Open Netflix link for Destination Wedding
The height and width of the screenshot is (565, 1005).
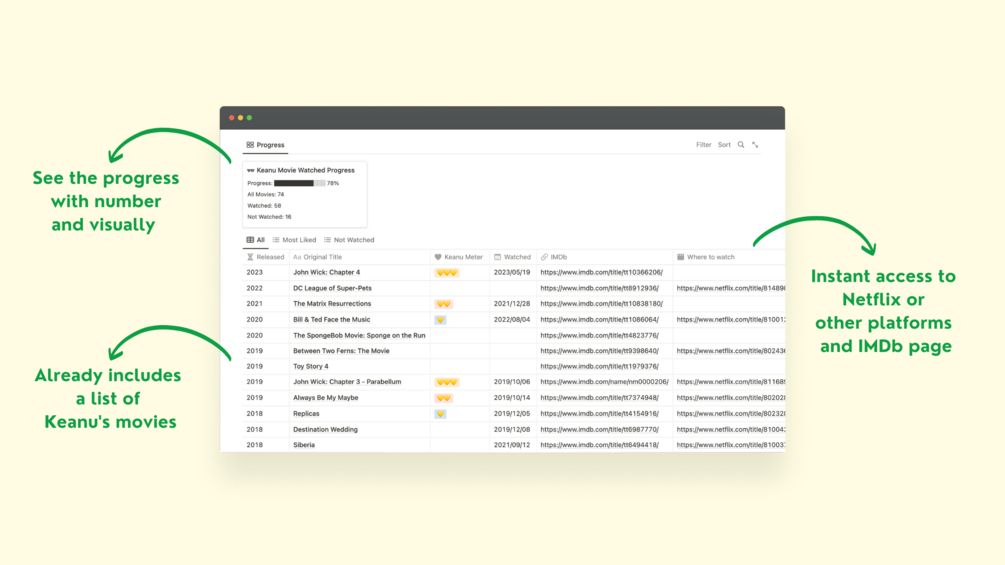tap(731, 429)
